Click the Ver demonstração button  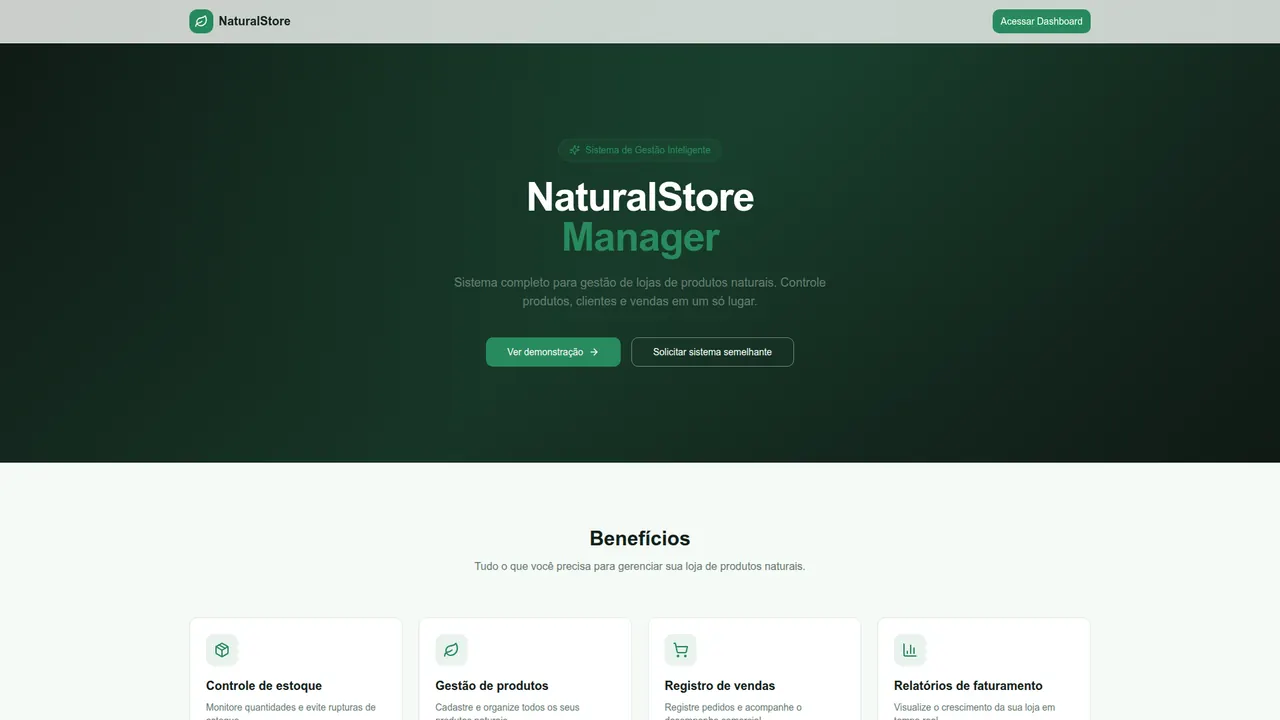click(553, 352)
